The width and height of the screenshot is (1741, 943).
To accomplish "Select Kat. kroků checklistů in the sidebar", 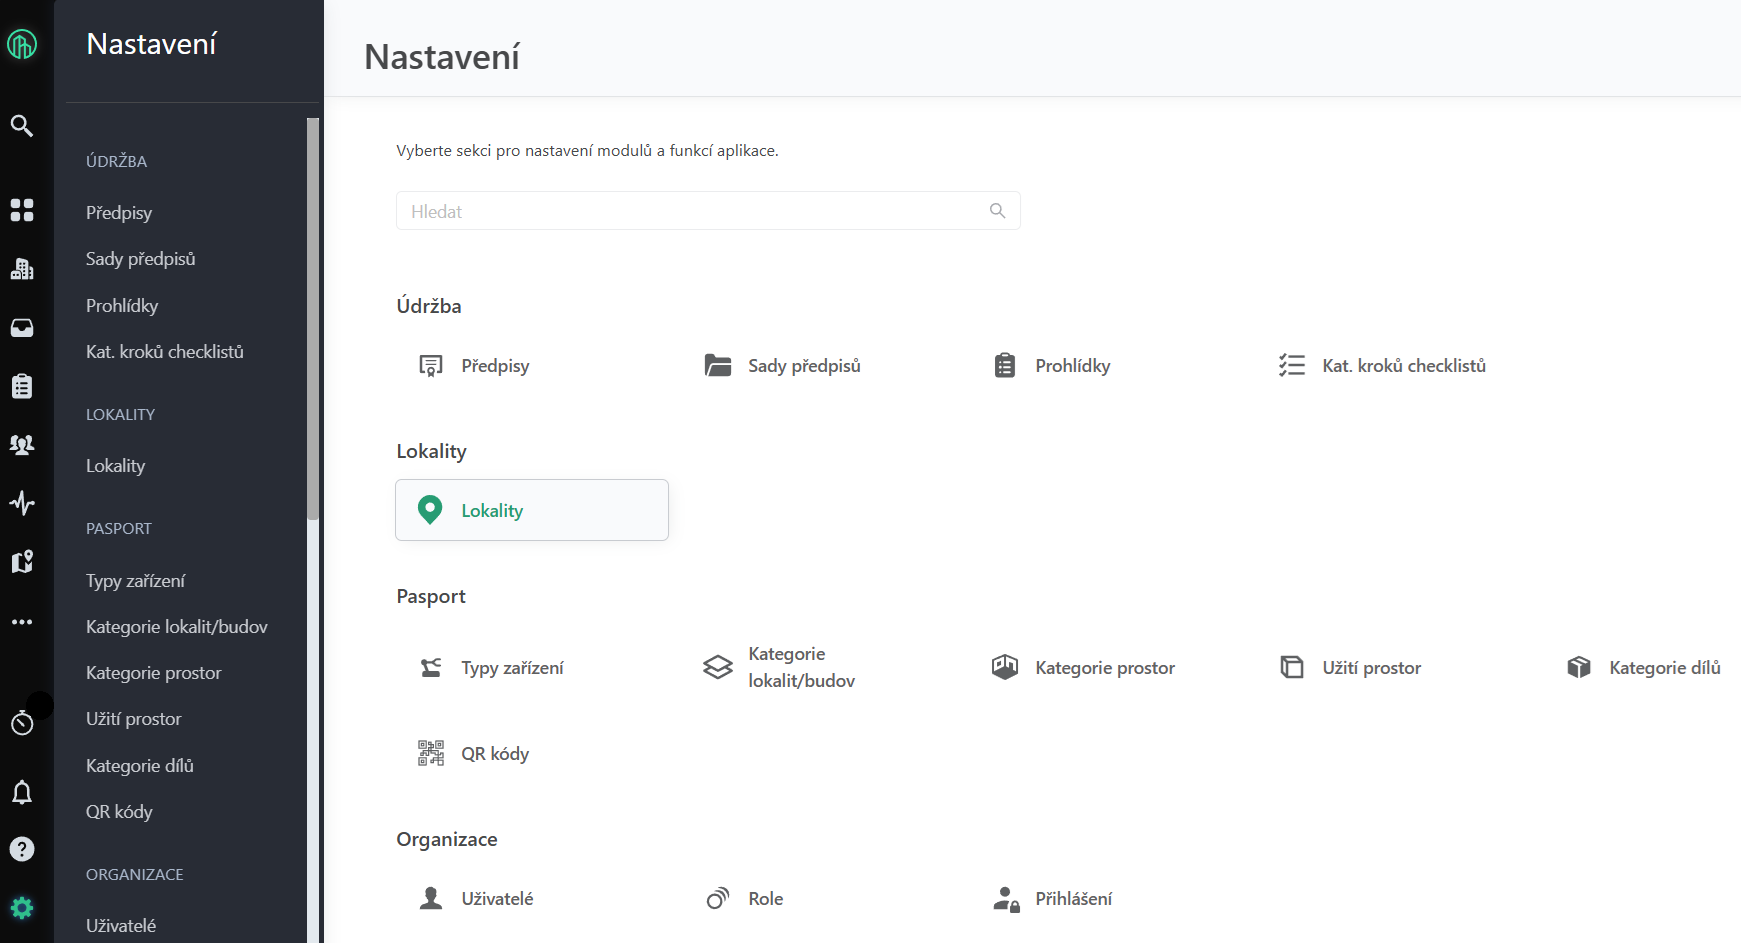I will click(x=165, y=352).
